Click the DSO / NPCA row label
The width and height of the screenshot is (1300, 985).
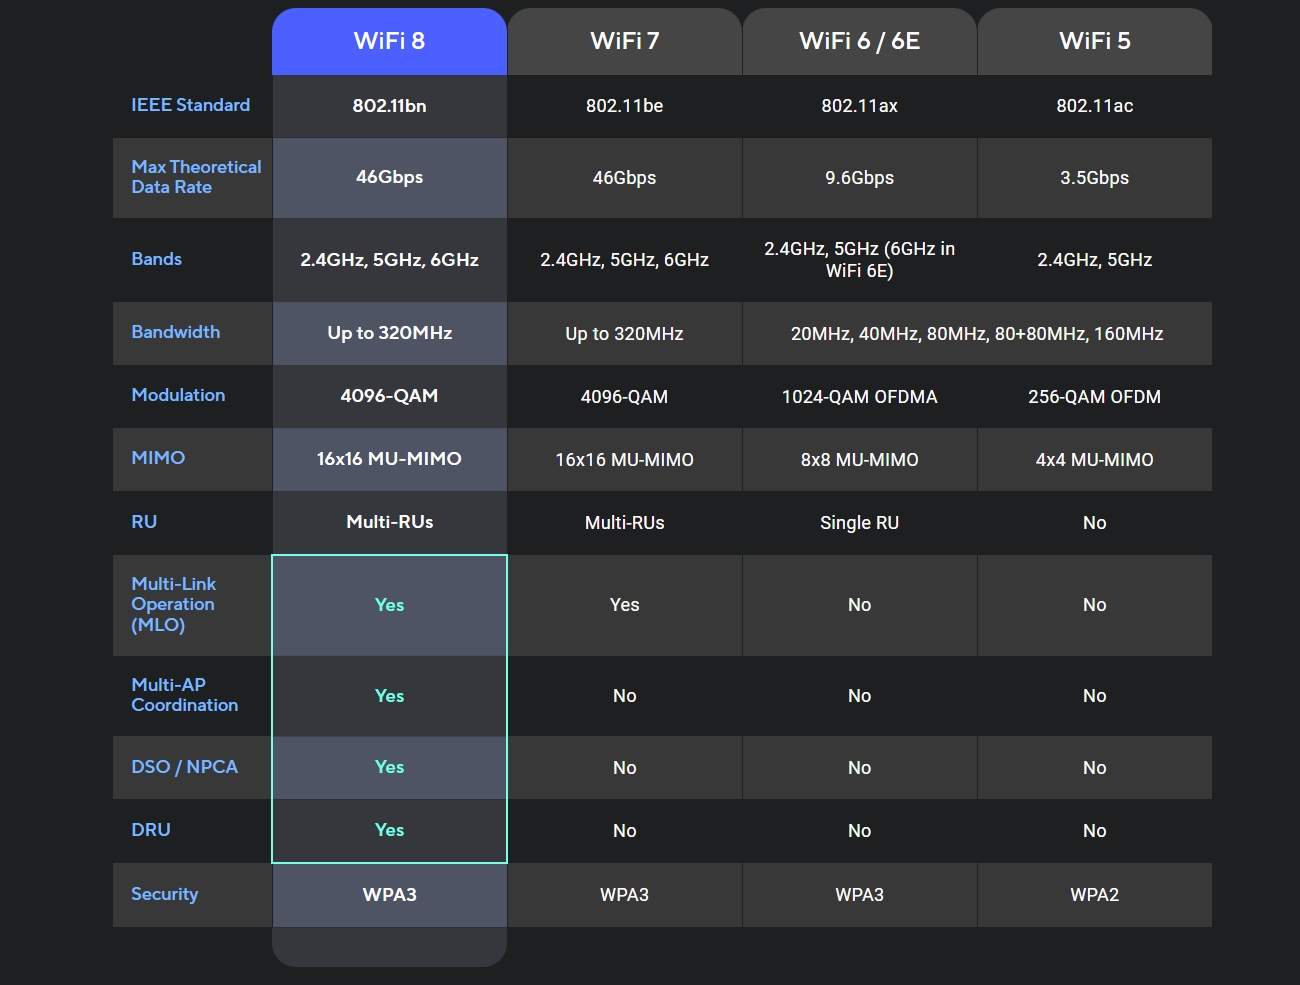click(x=184, y=767)
